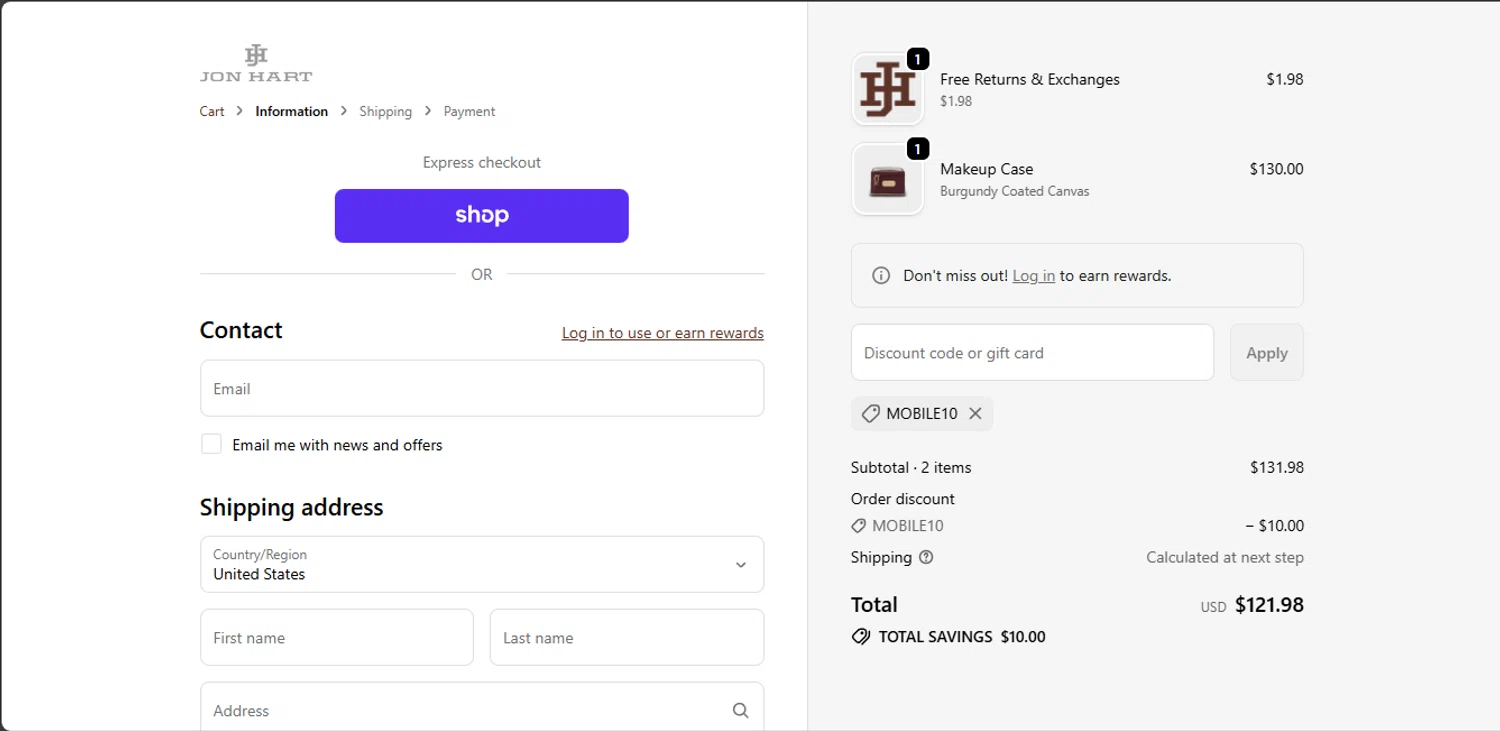
Task: Click the Calculated at next step text
Action: click(x=1225, y=557)
